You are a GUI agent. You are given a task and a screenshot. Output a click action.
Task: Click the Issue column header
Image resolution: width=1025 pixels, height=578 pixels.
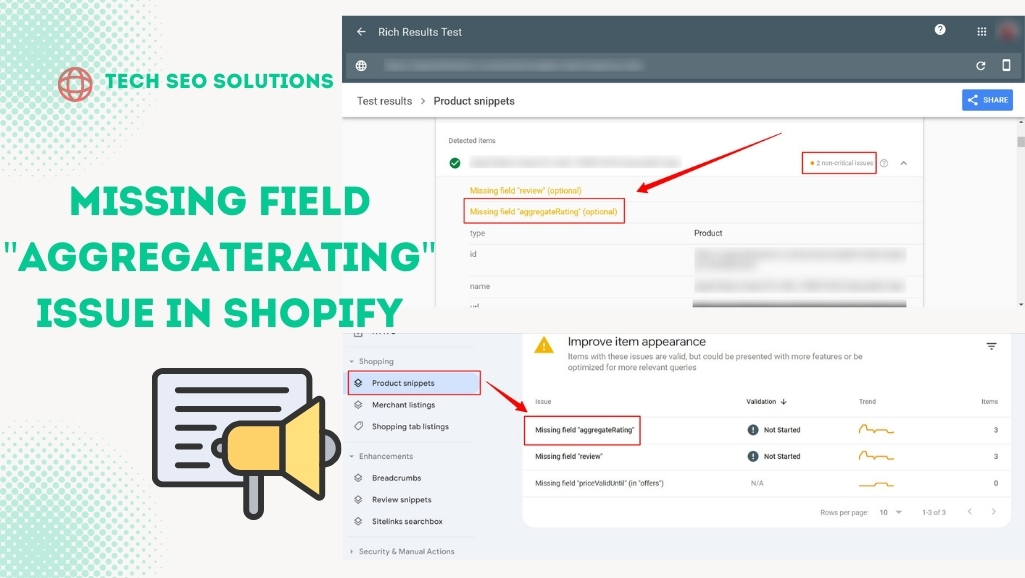[543, 401]
